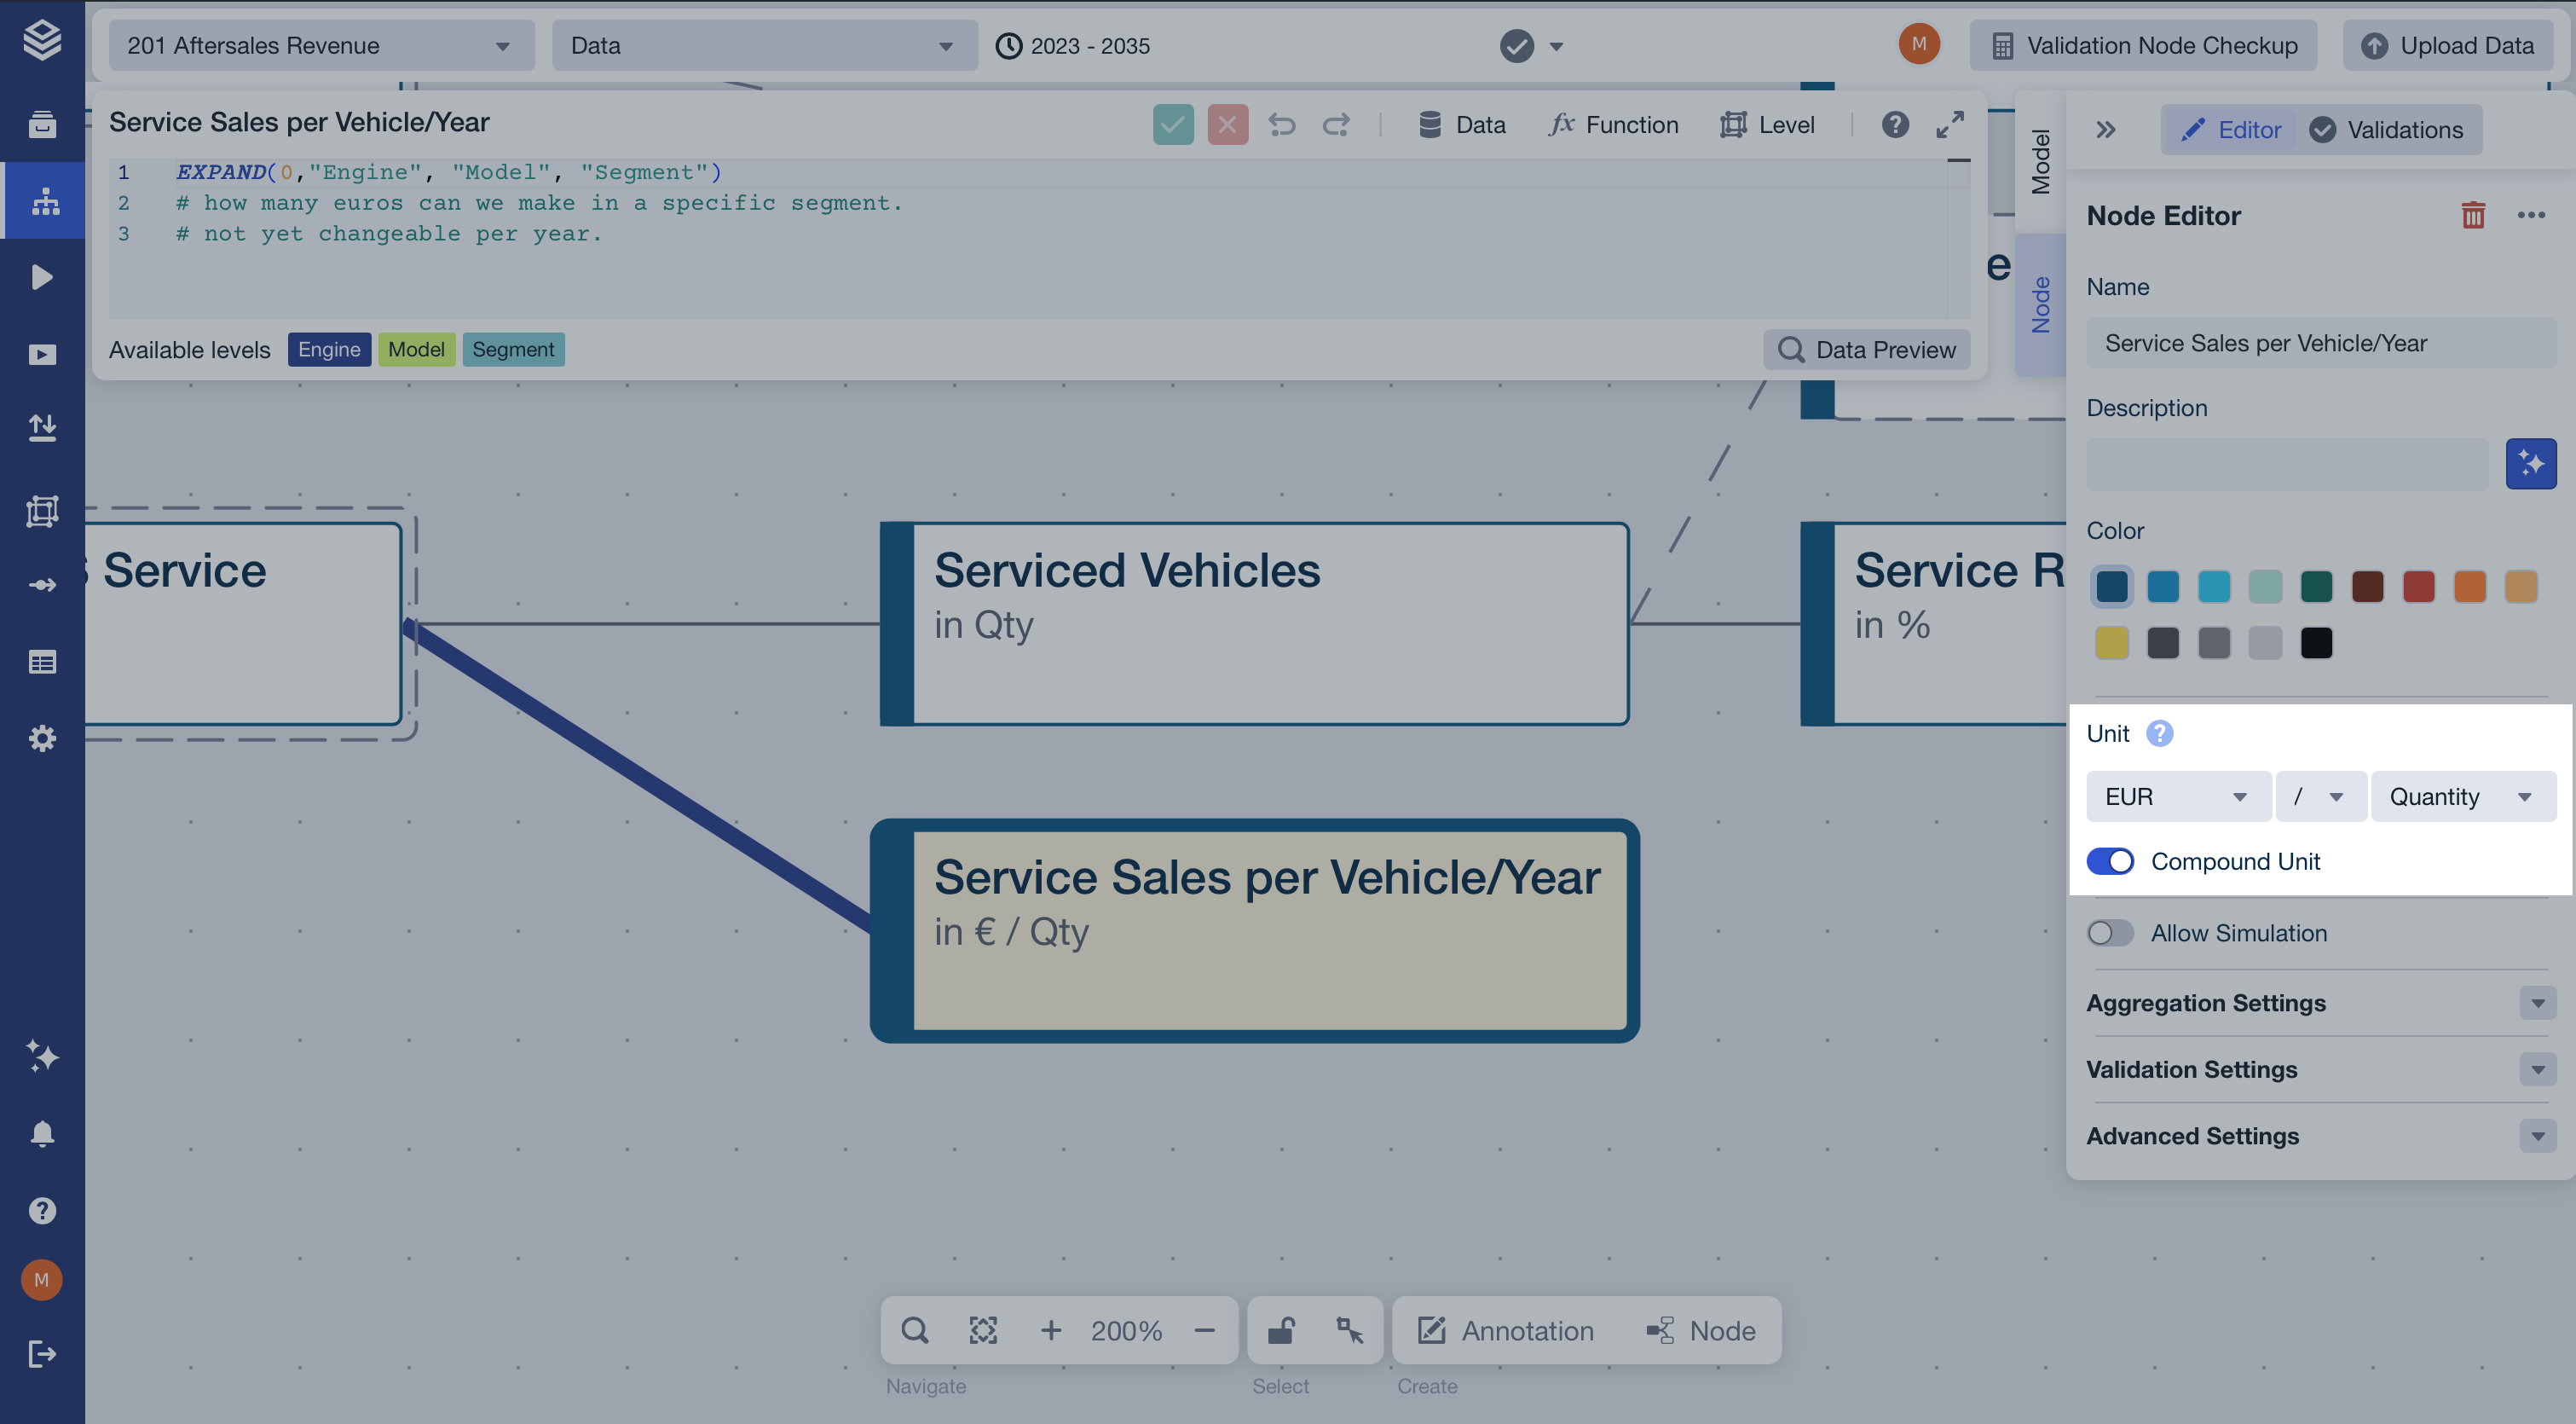Click the red X cancel formula icon

(1227, 125)
